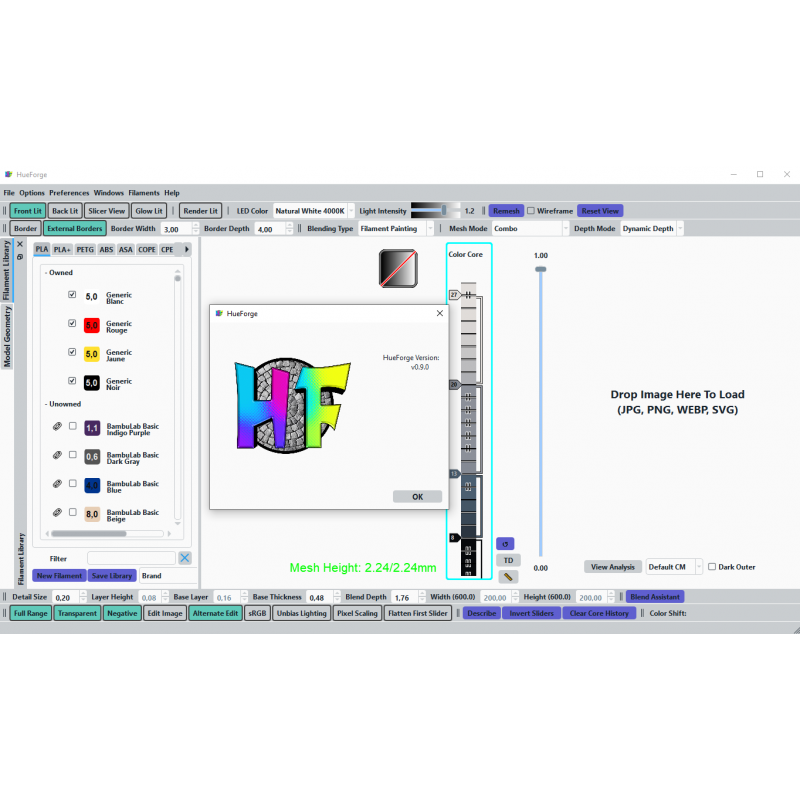Open the Mesh Mode Combo dropdown
This screenshot has width=800, height=800.
[531, 229]
